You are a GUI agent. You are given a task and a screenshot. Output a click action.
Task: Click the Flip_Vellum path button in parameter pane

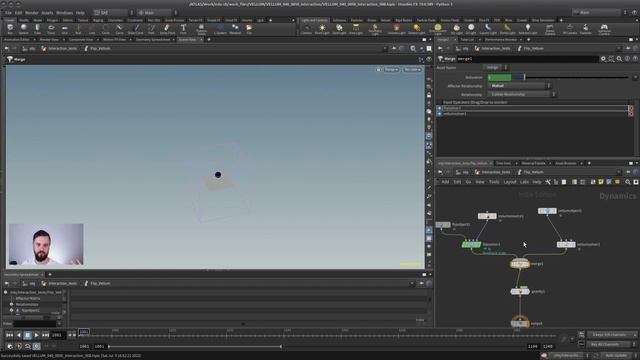click(x=530, y=48)
